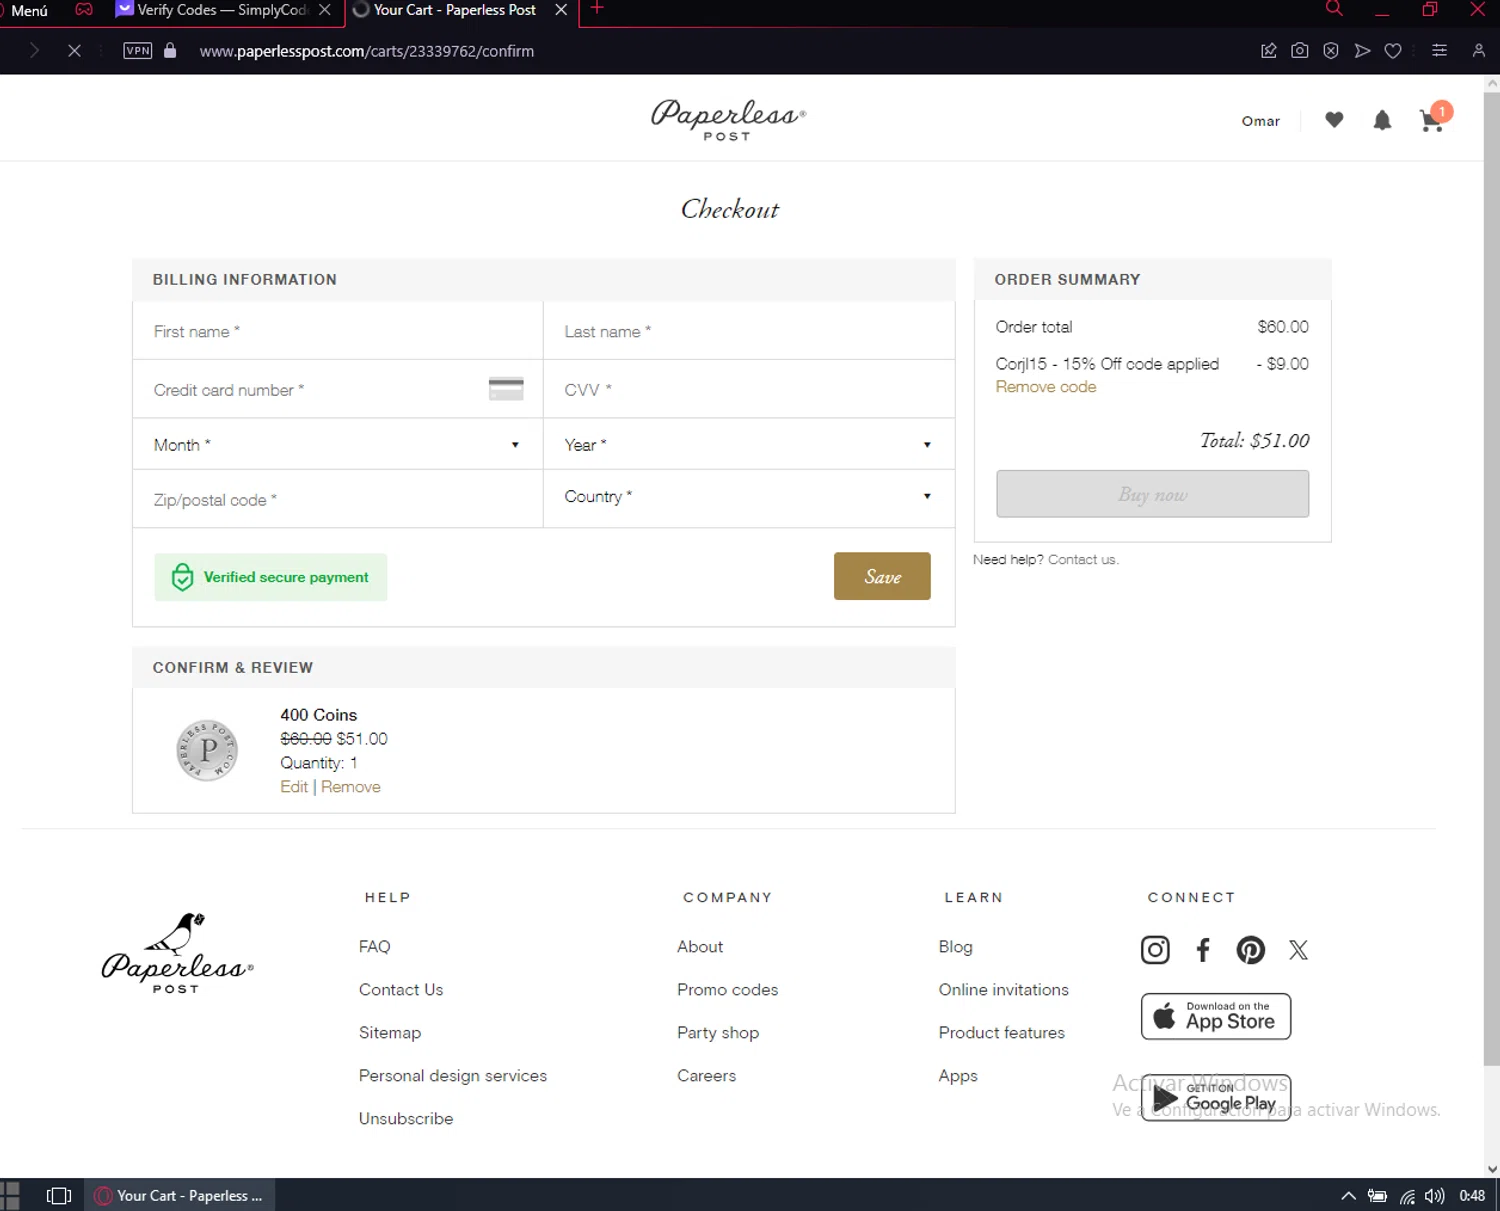Open About footer link
Image resolution: width=1500 pixels, height=1211 pixels.
(x=700, y=946)
